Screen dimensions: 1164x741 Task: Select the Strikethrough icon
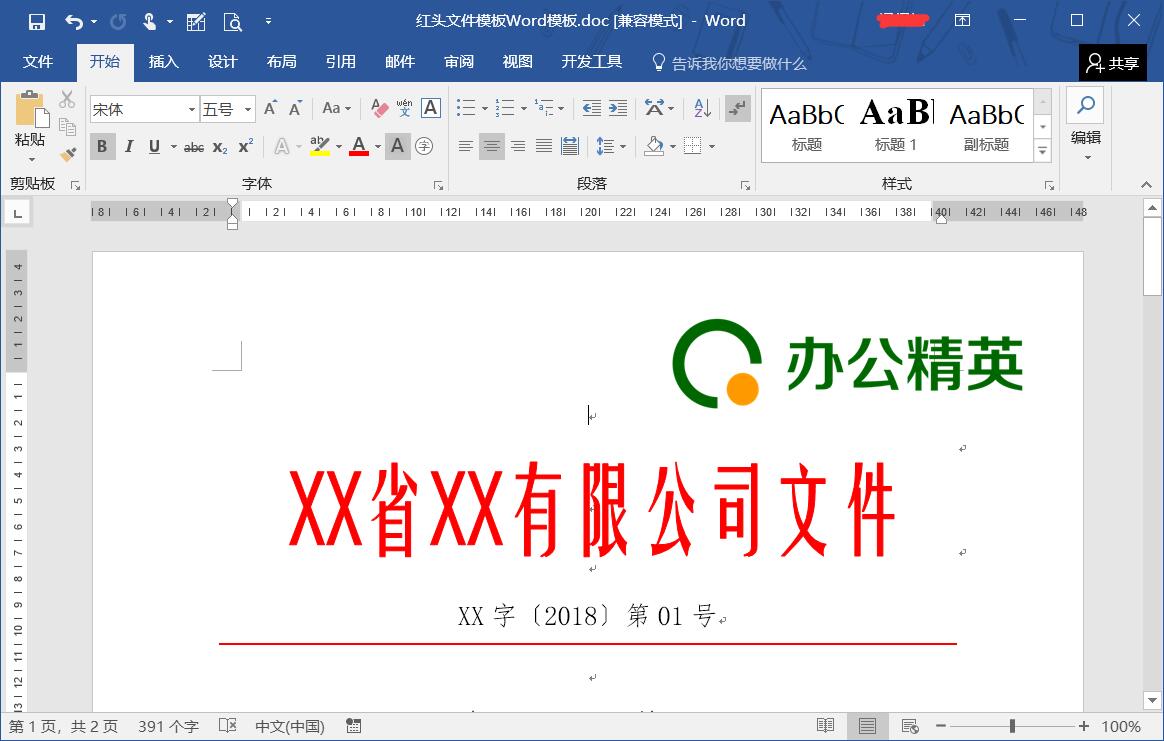193,146
